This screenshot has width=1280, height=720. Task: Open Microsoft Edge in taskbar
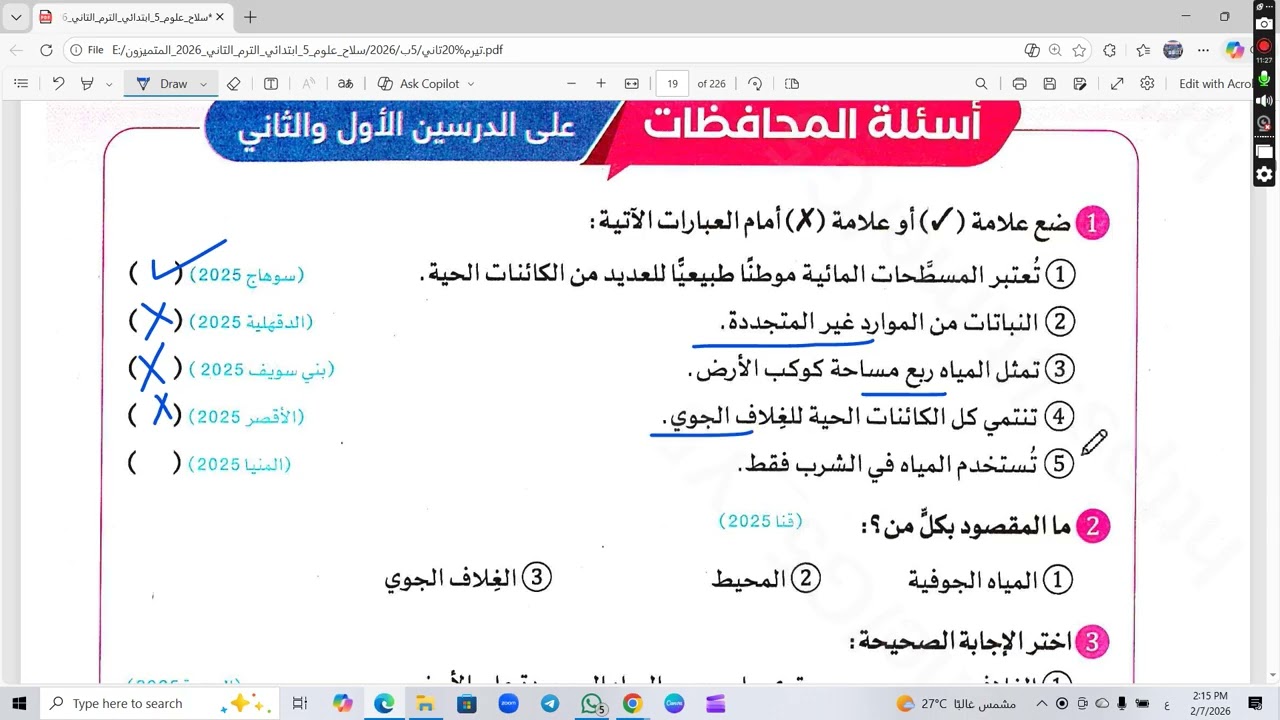(384, 704)
